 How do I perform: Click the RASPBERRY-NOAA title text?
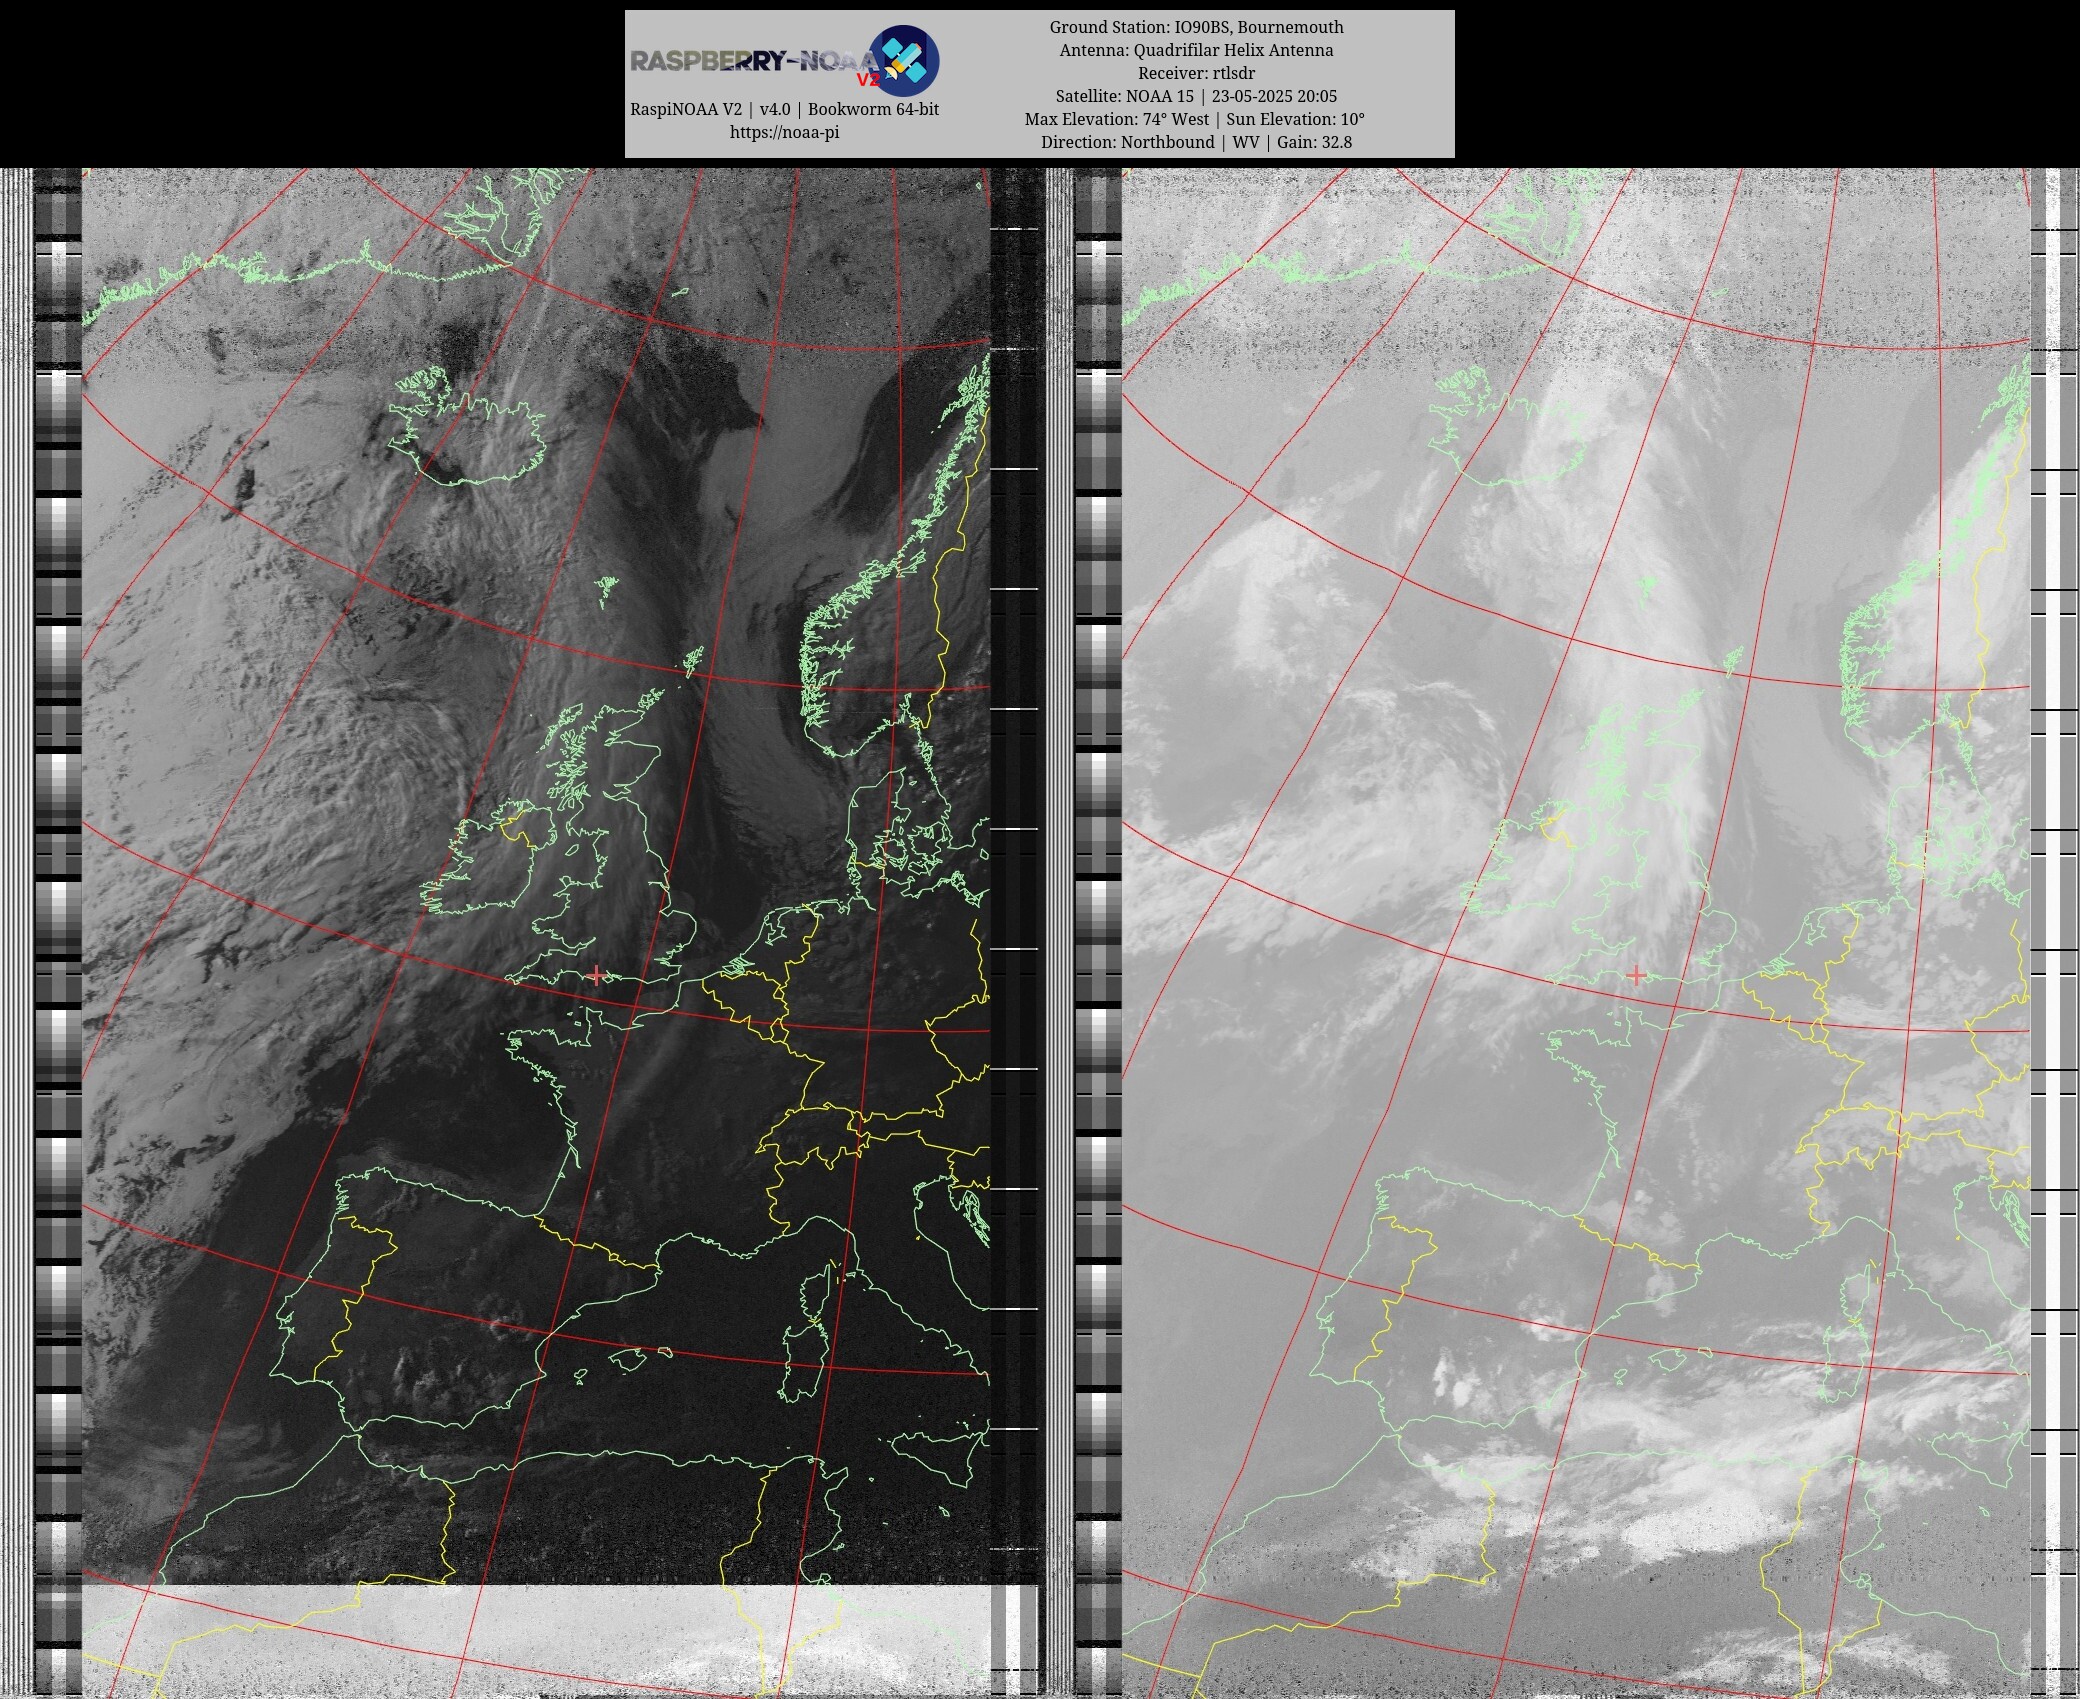coord(753,62)
